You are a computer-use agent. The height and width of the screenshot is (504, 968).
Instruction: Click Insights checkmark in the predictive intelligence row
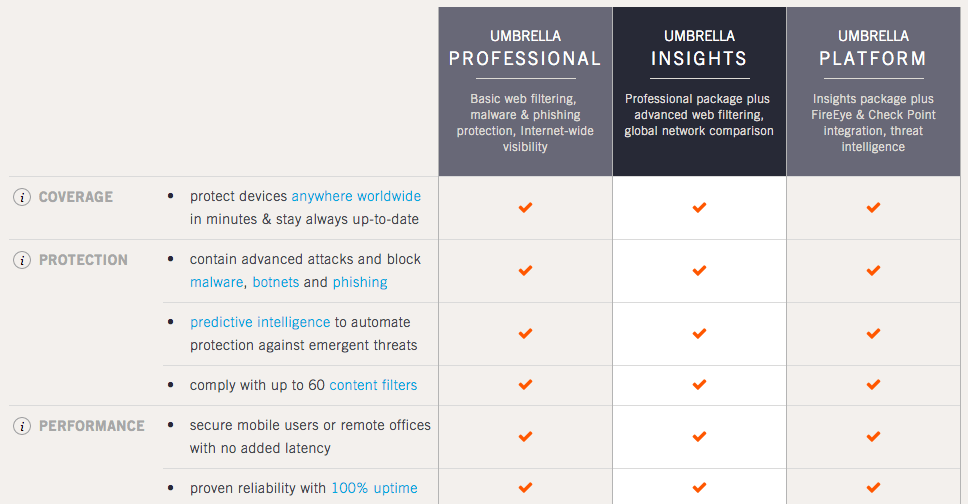click(699, 334)
